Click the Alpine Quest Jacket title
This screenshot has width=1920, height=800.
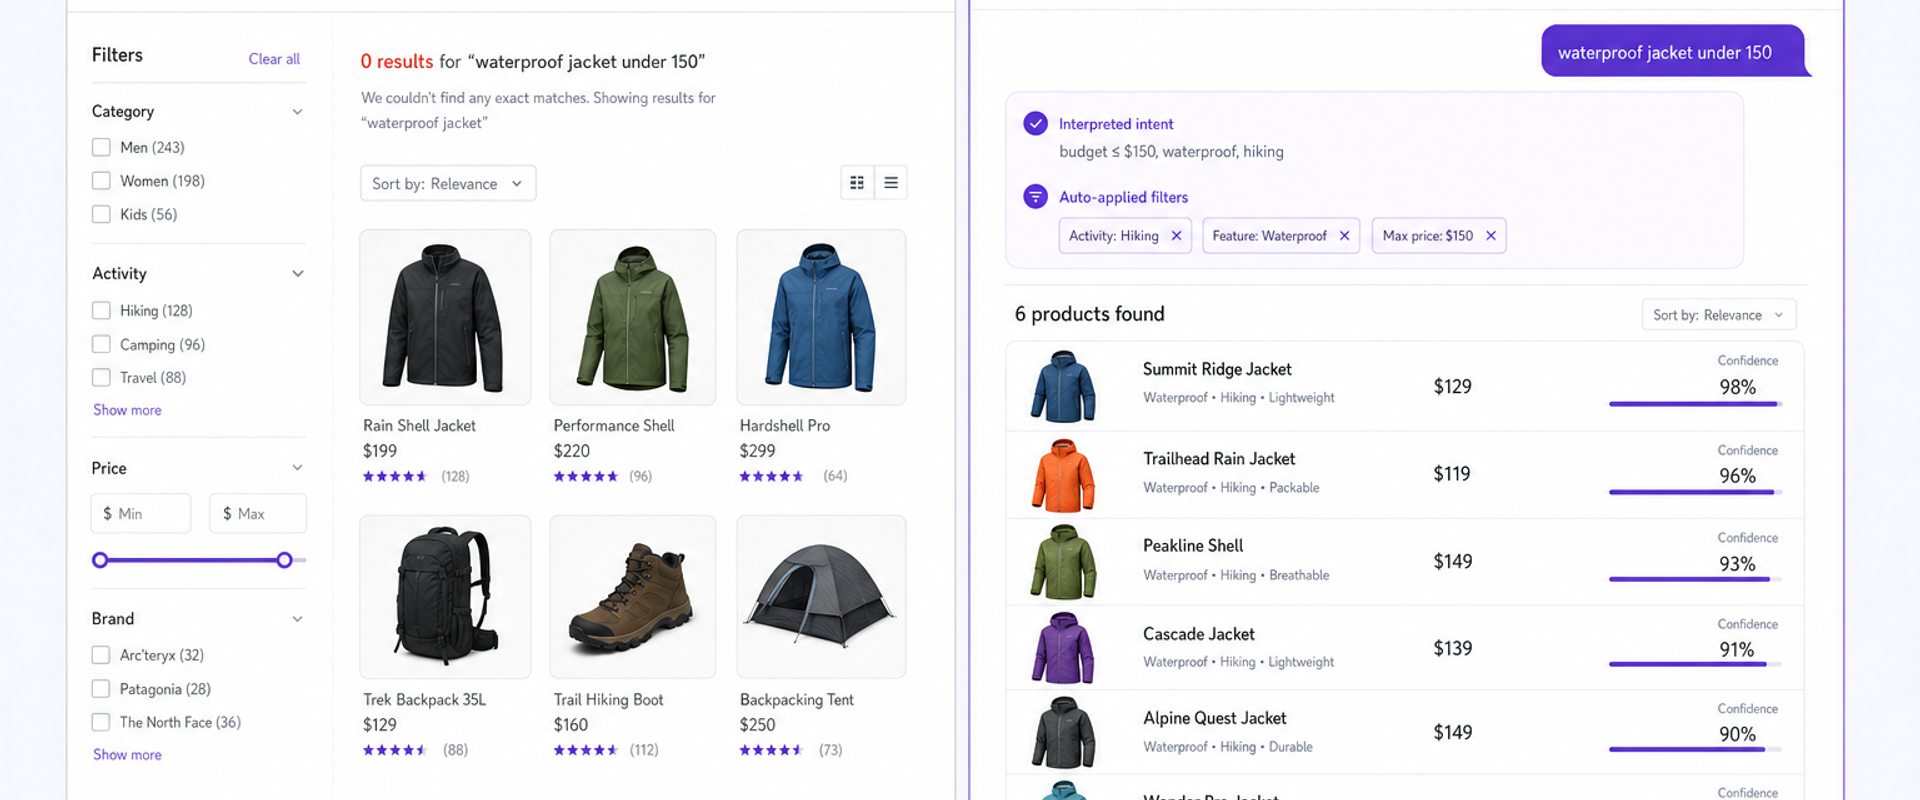(1214, 718)
